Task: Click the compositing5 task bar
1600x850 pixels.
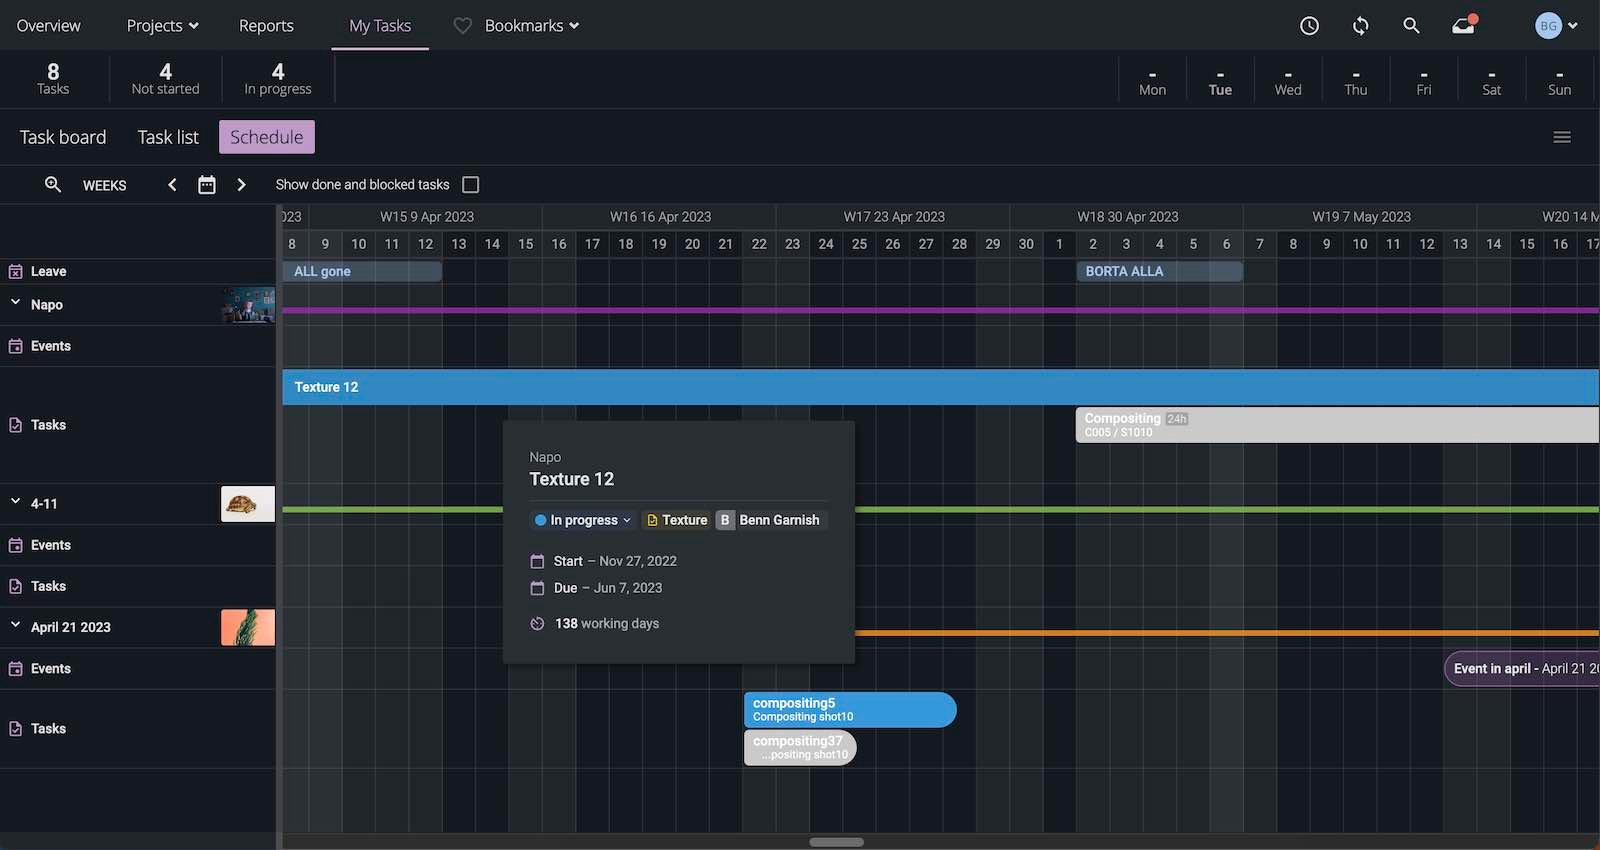Action: (849, 709)
